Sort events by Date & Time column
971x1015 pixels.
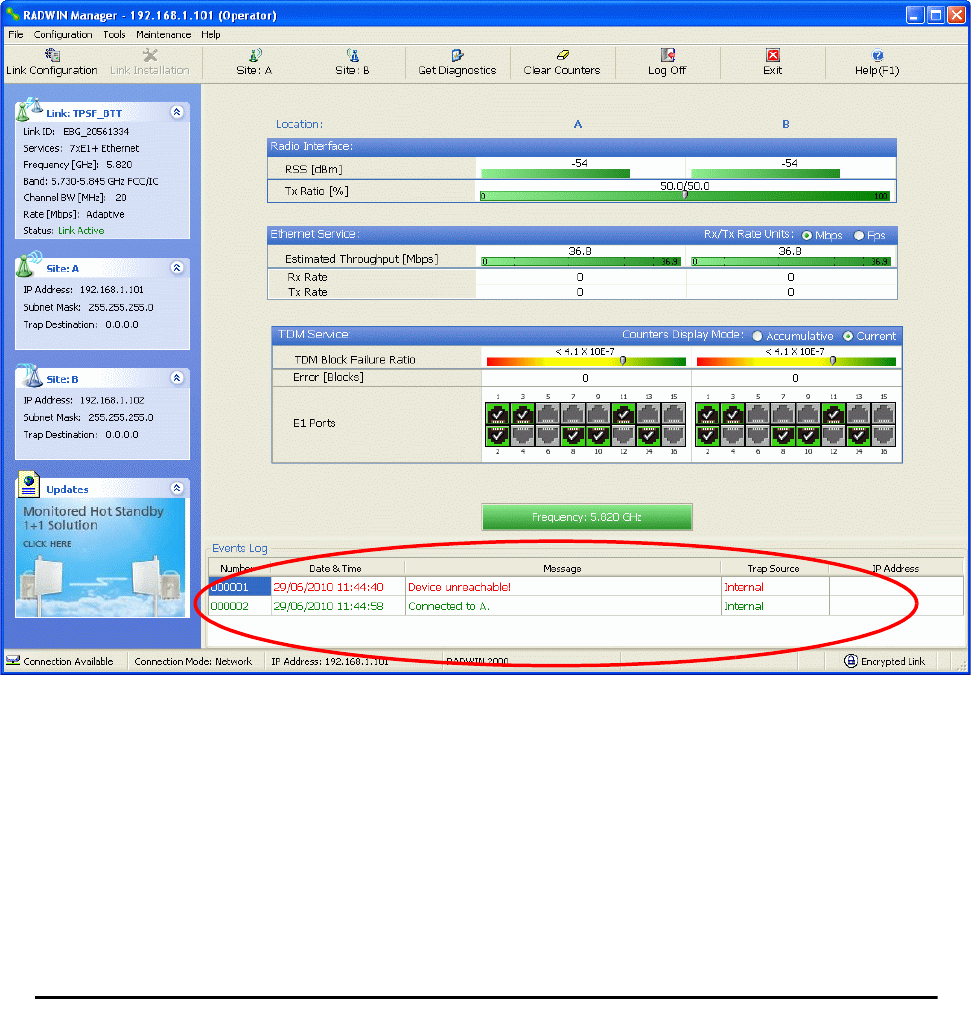(x=337, y=568)
